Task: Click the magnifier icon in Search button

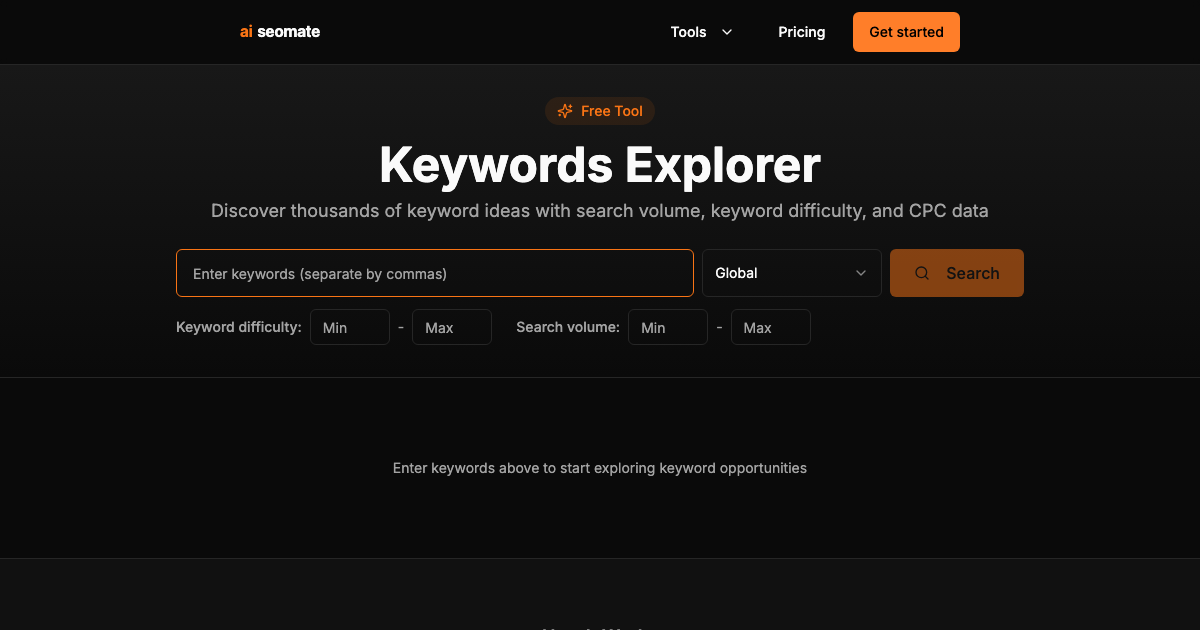Action: click(922, 273)
